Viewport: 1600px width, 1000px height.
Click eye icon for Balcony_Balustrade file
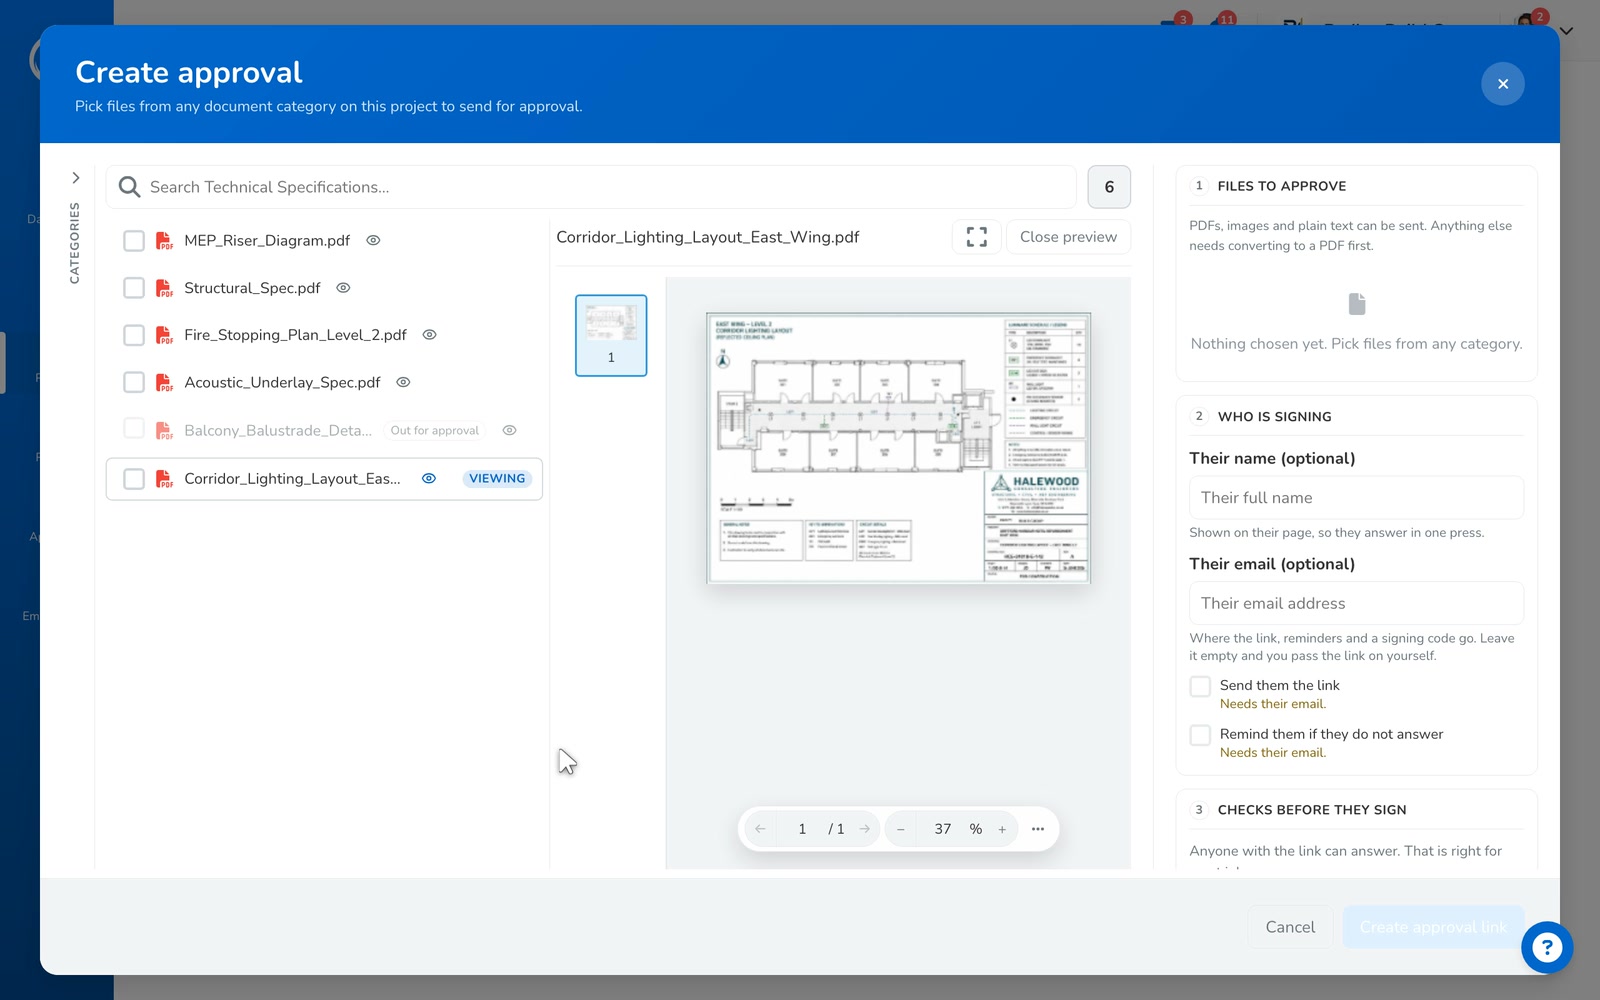[x=509, y=430]
